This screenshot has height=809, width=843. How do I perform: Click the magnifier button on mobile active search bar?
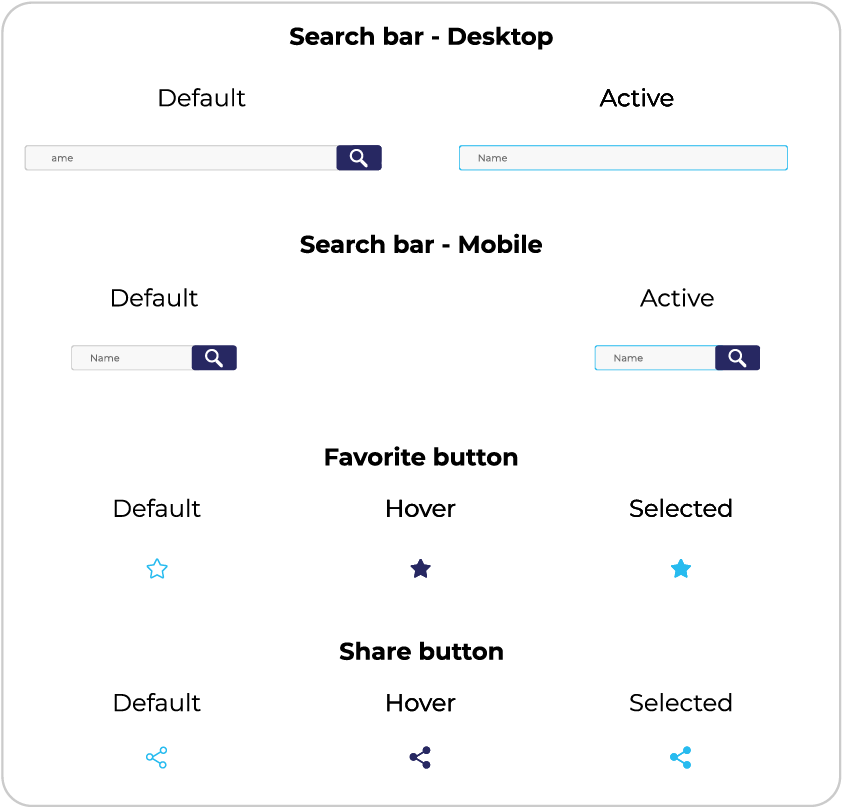click(x=738, y=358)
